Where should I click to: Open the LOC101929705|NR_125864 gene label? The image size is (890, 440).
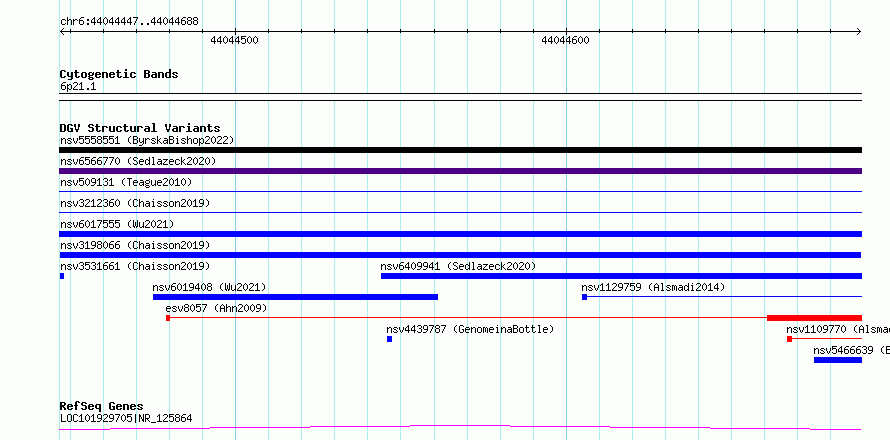[x=126, y=418]
